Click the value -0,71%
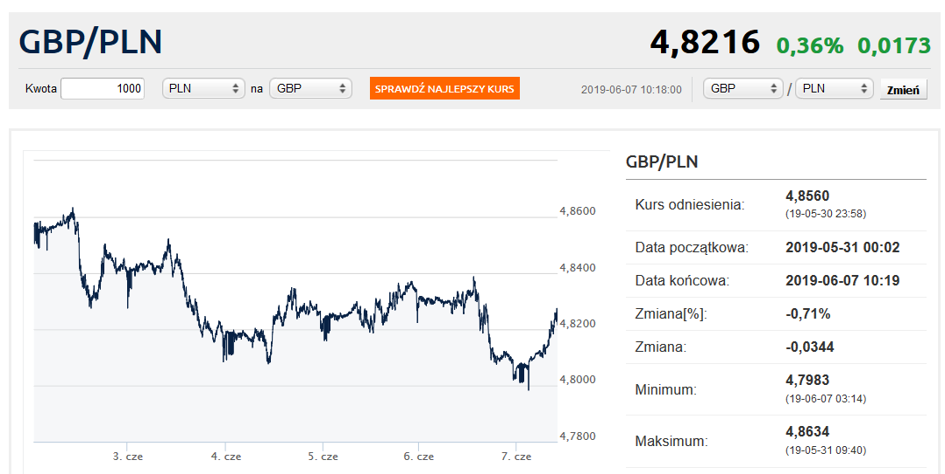 coord(808,314)
